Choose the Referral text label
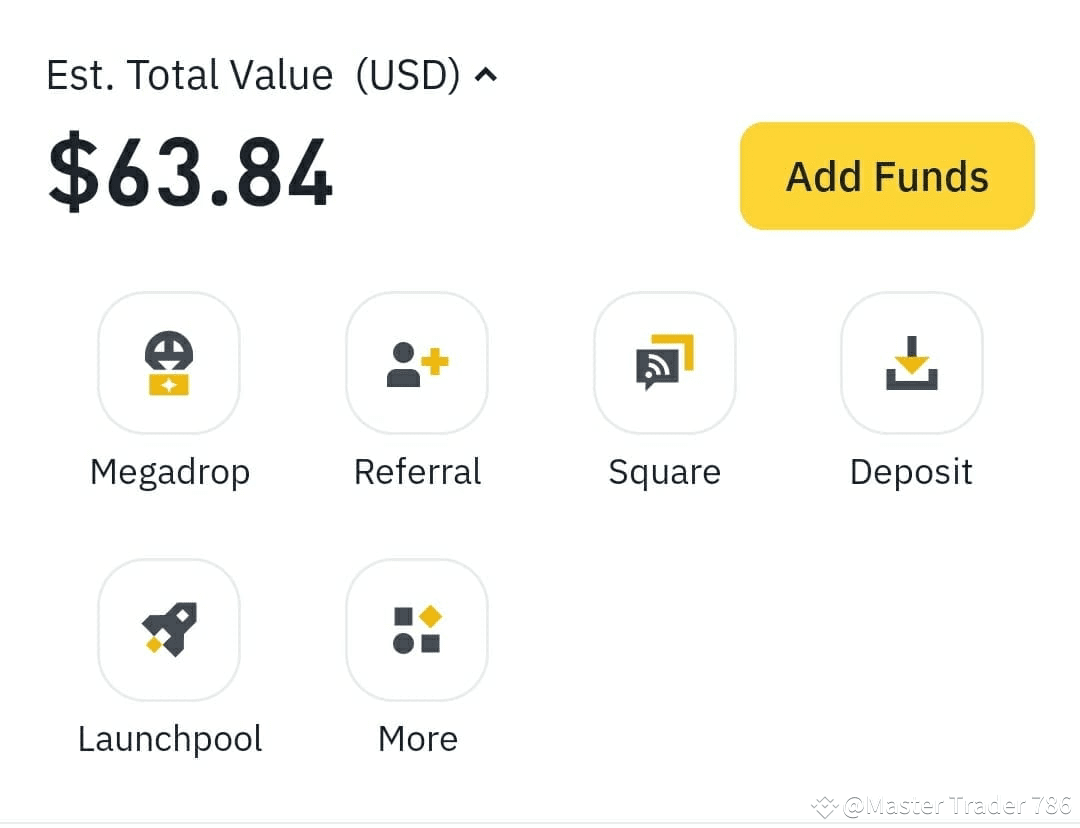 (417, 472)
